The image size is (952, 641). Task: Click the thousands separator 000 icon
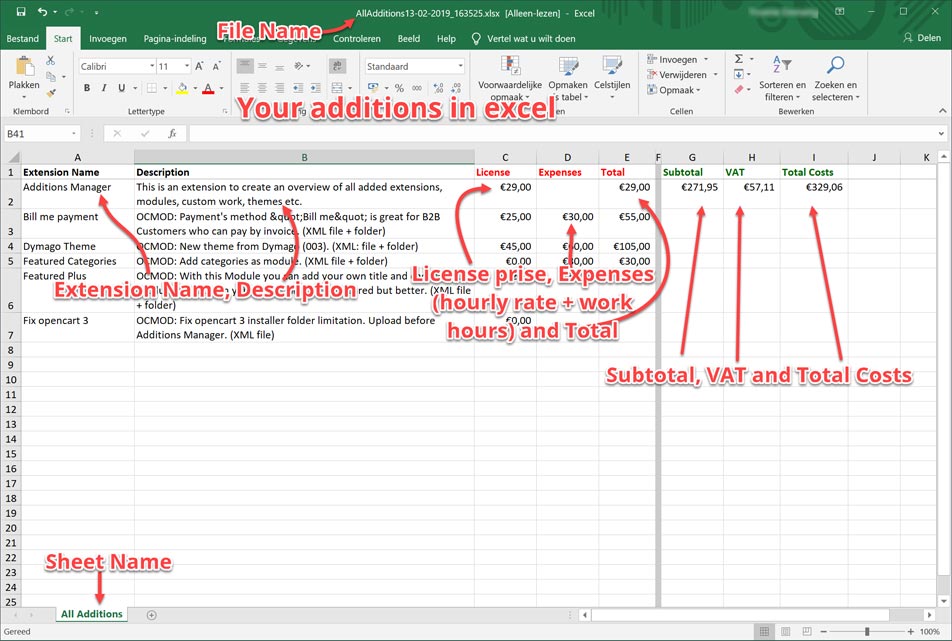[417, 88]
